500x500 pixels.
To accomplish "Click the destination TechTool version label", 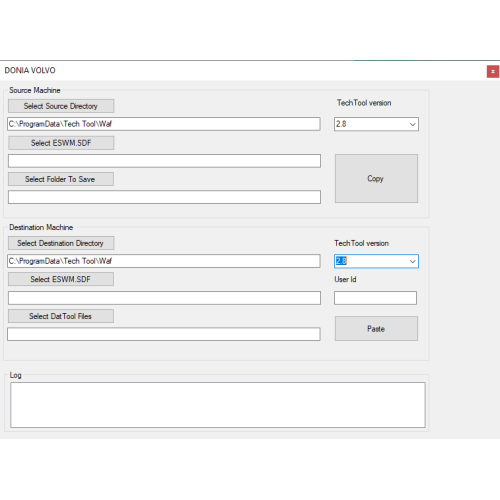I will [x=362, y=243].
